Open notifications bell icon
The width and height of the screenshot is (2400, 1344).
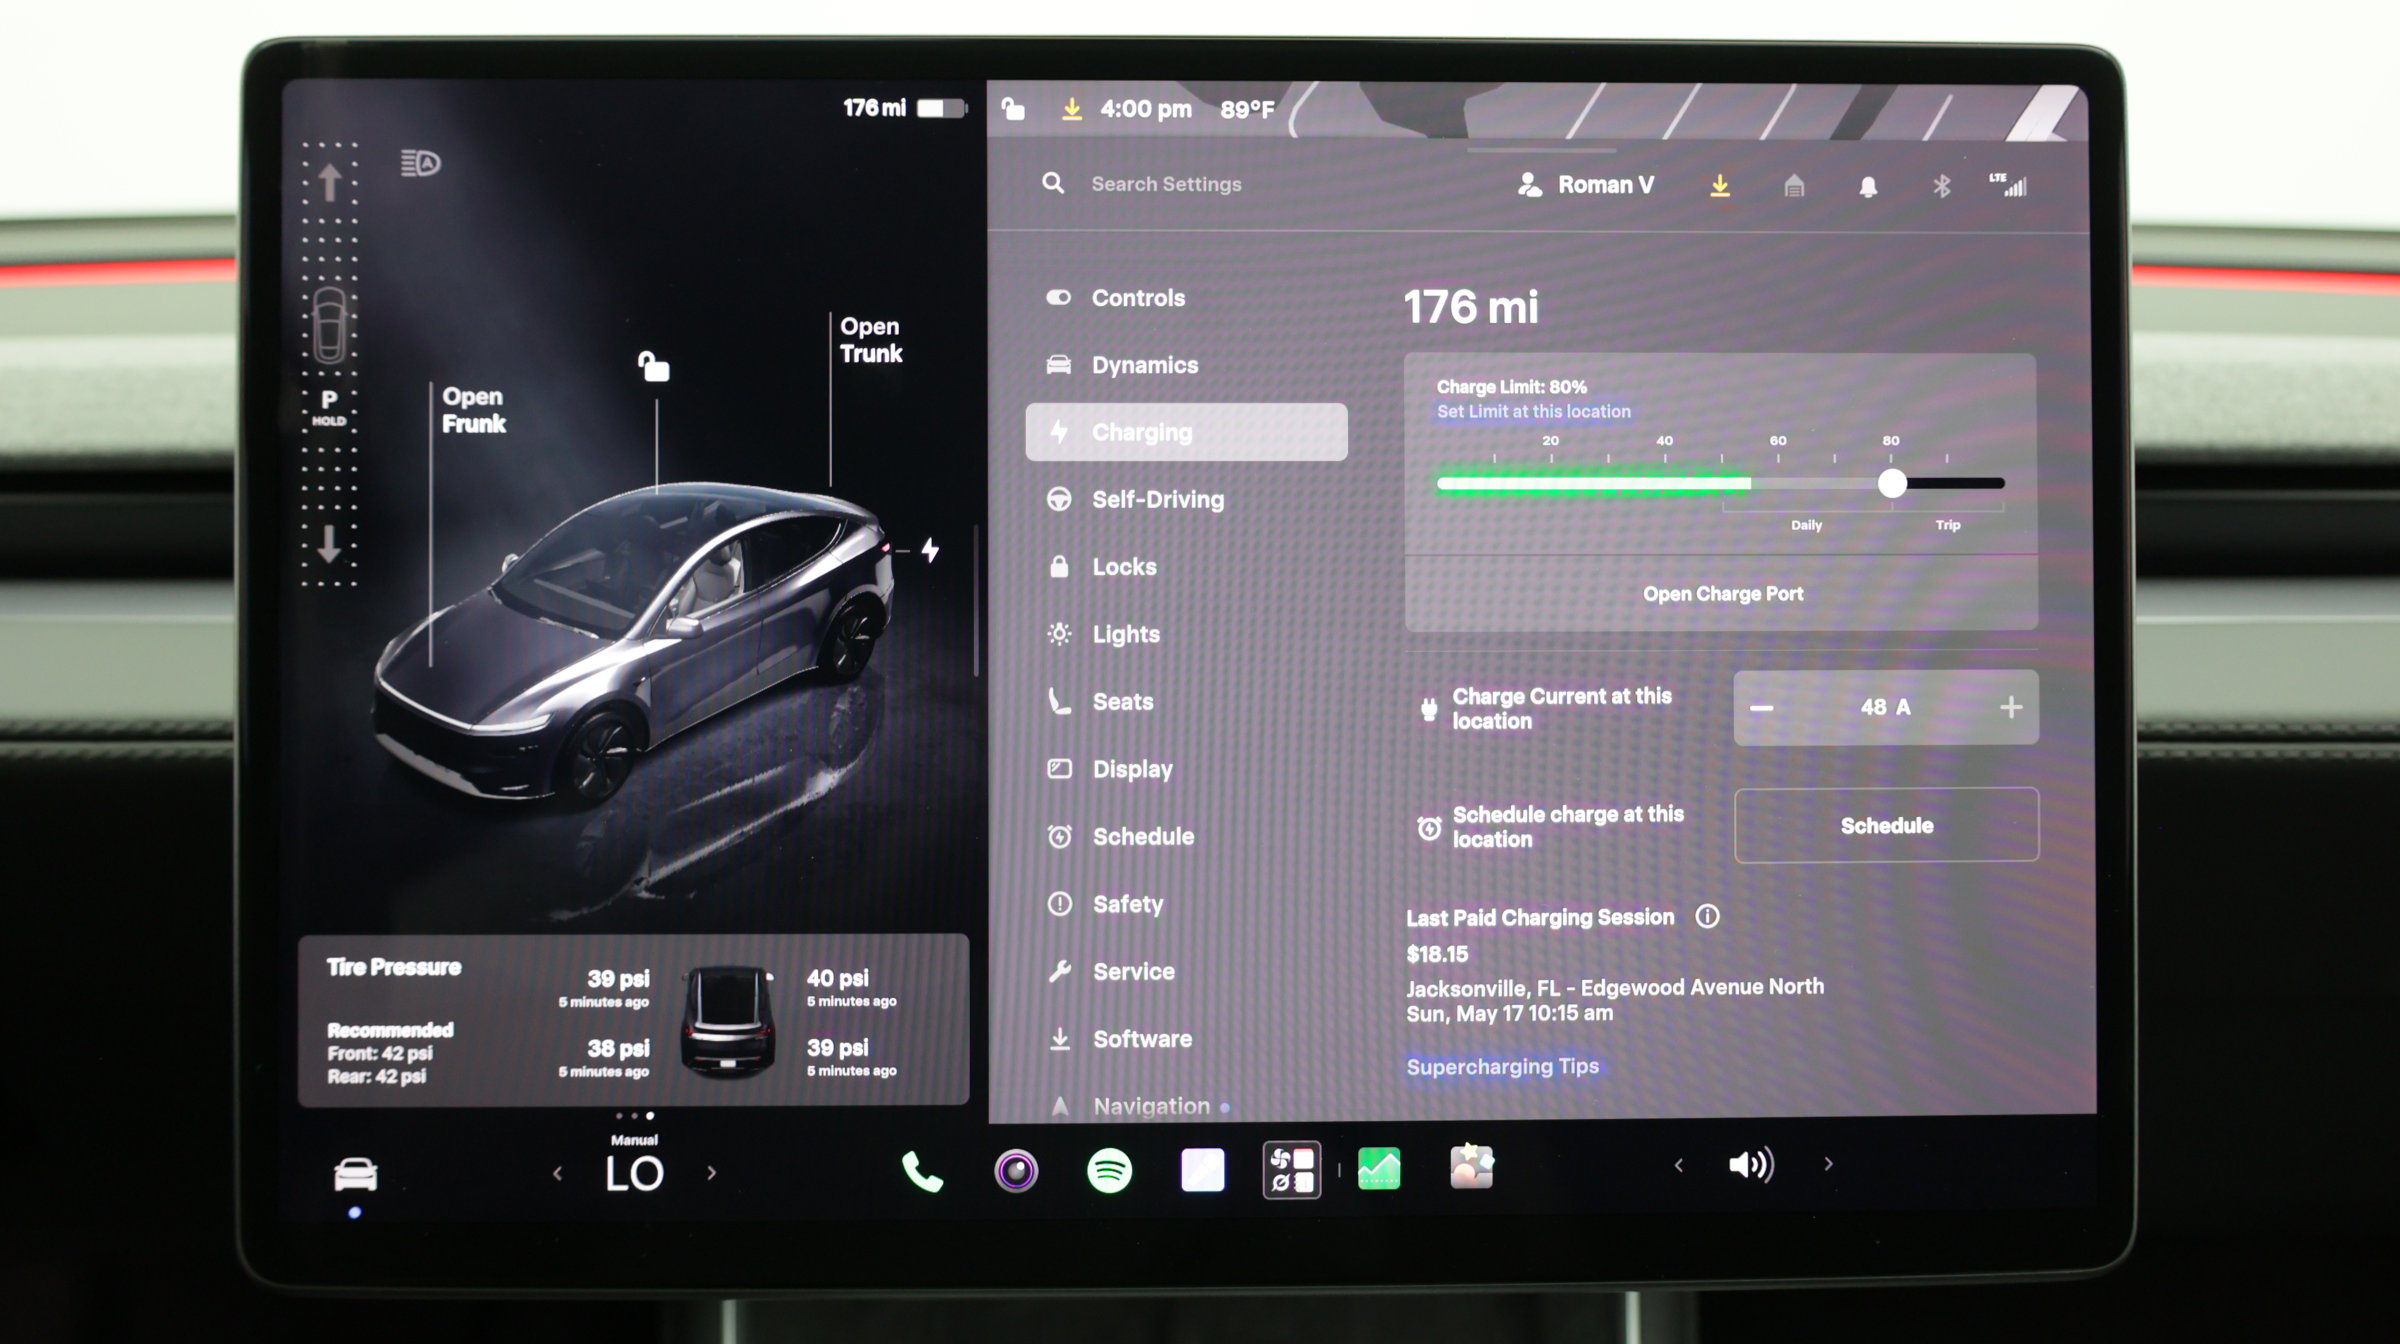(1868, 187)
